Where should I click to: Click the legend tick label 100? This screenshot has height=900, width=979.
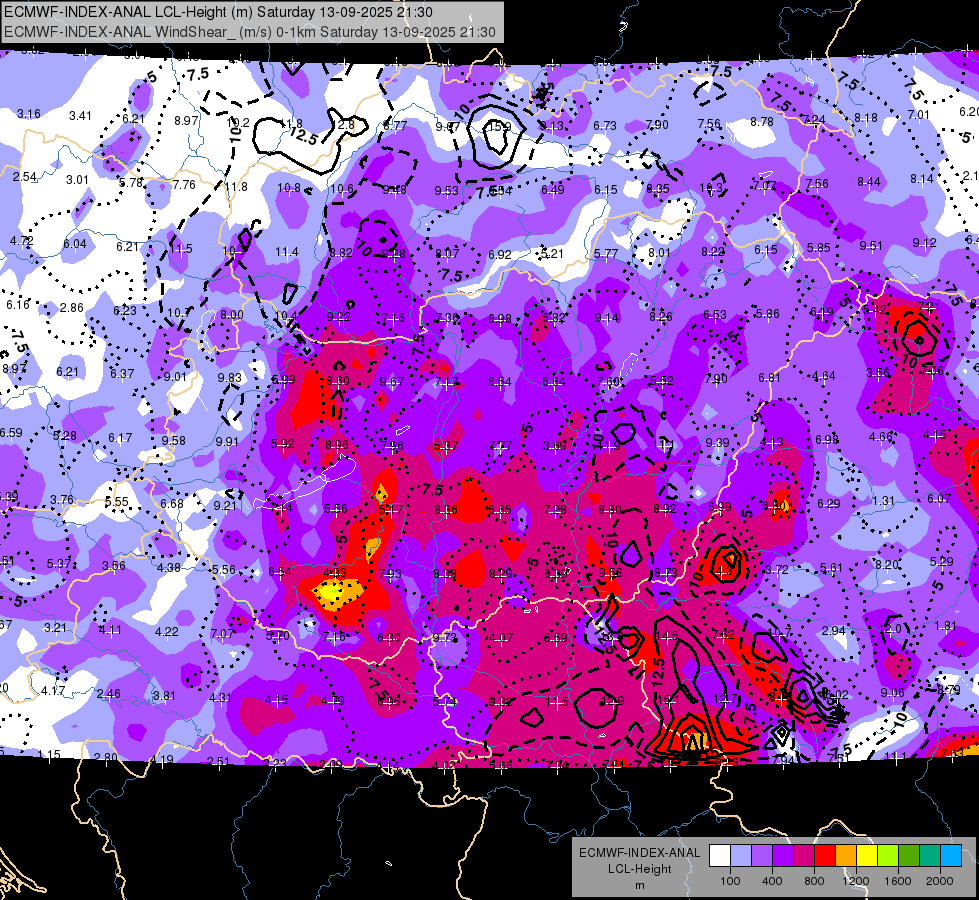click(730, 881)
